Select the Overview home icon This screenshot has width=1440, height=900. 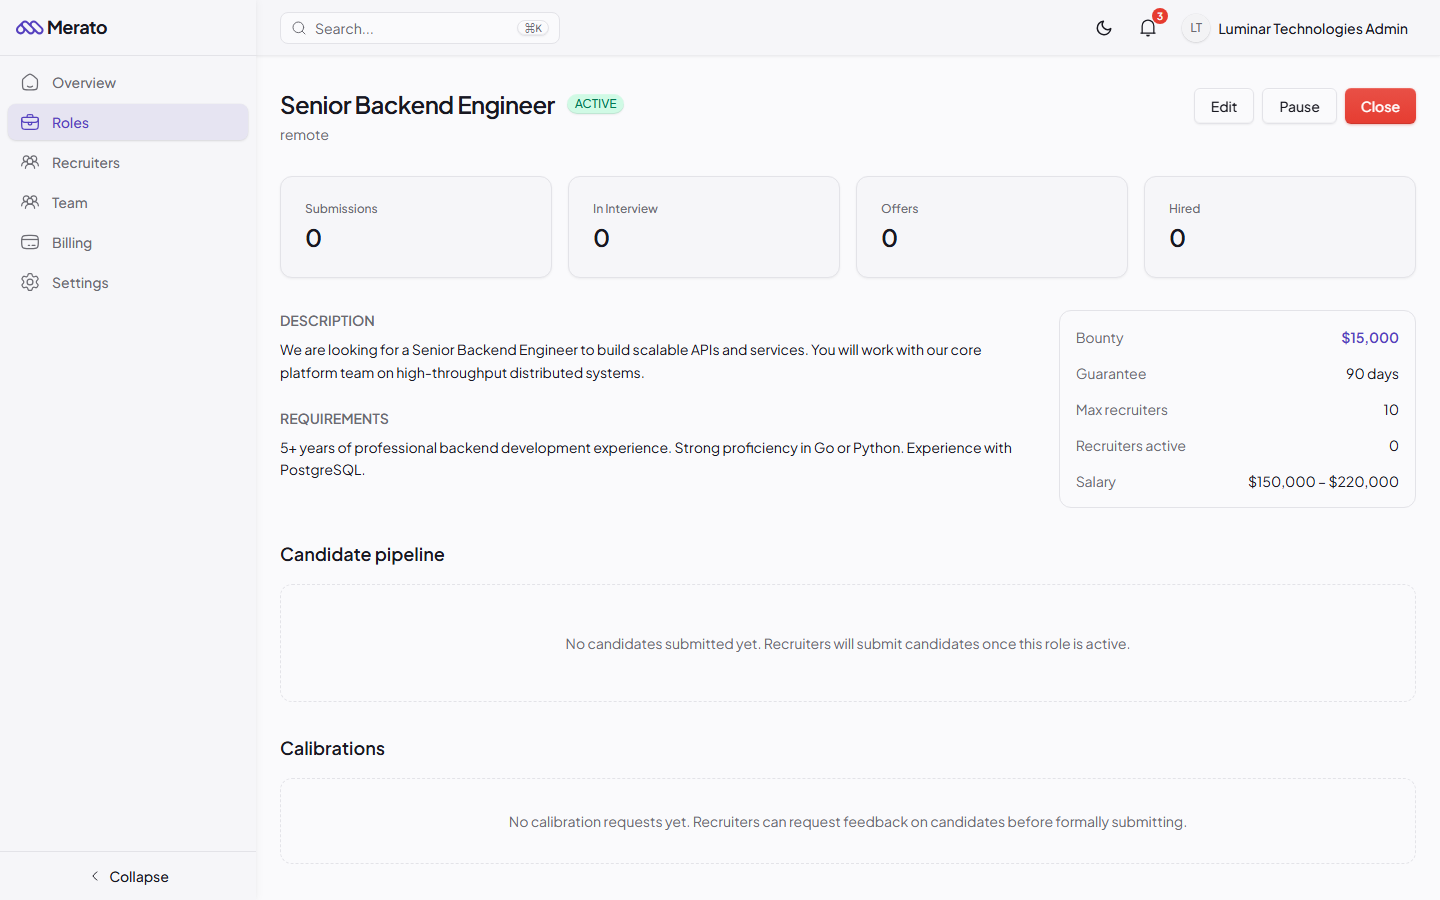30,82
